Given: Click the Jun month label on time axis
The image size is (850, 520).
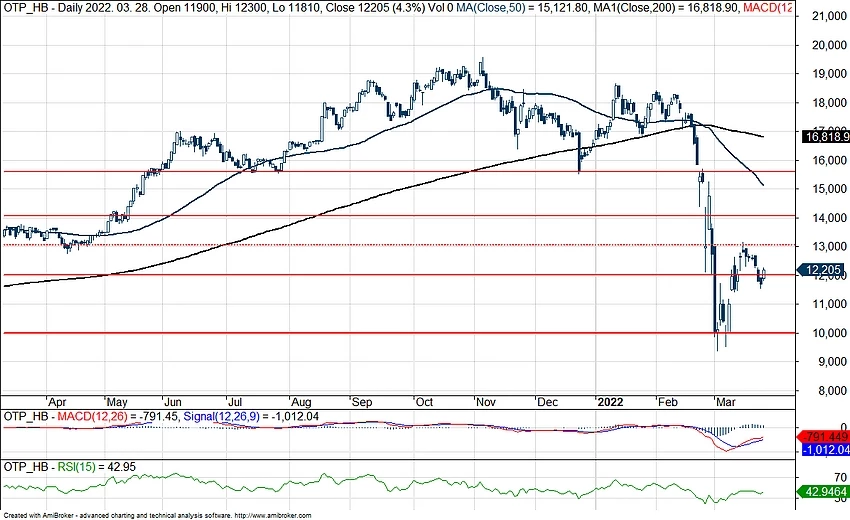Looking at the screenshot, I should 172,402.
